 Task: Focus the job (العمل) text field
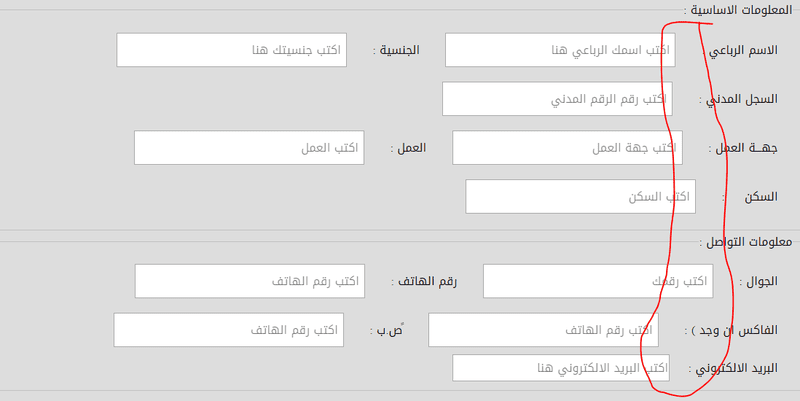248,148
